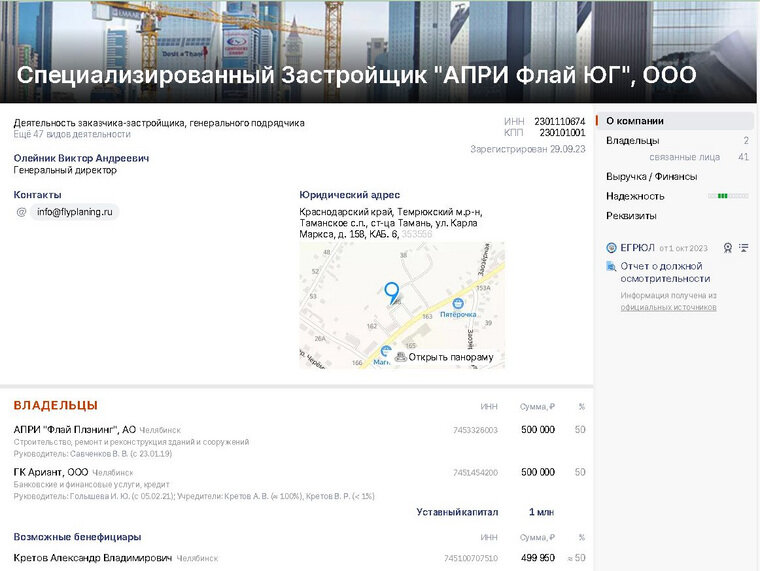Click Открыть панораму on the map

point(451,357)
